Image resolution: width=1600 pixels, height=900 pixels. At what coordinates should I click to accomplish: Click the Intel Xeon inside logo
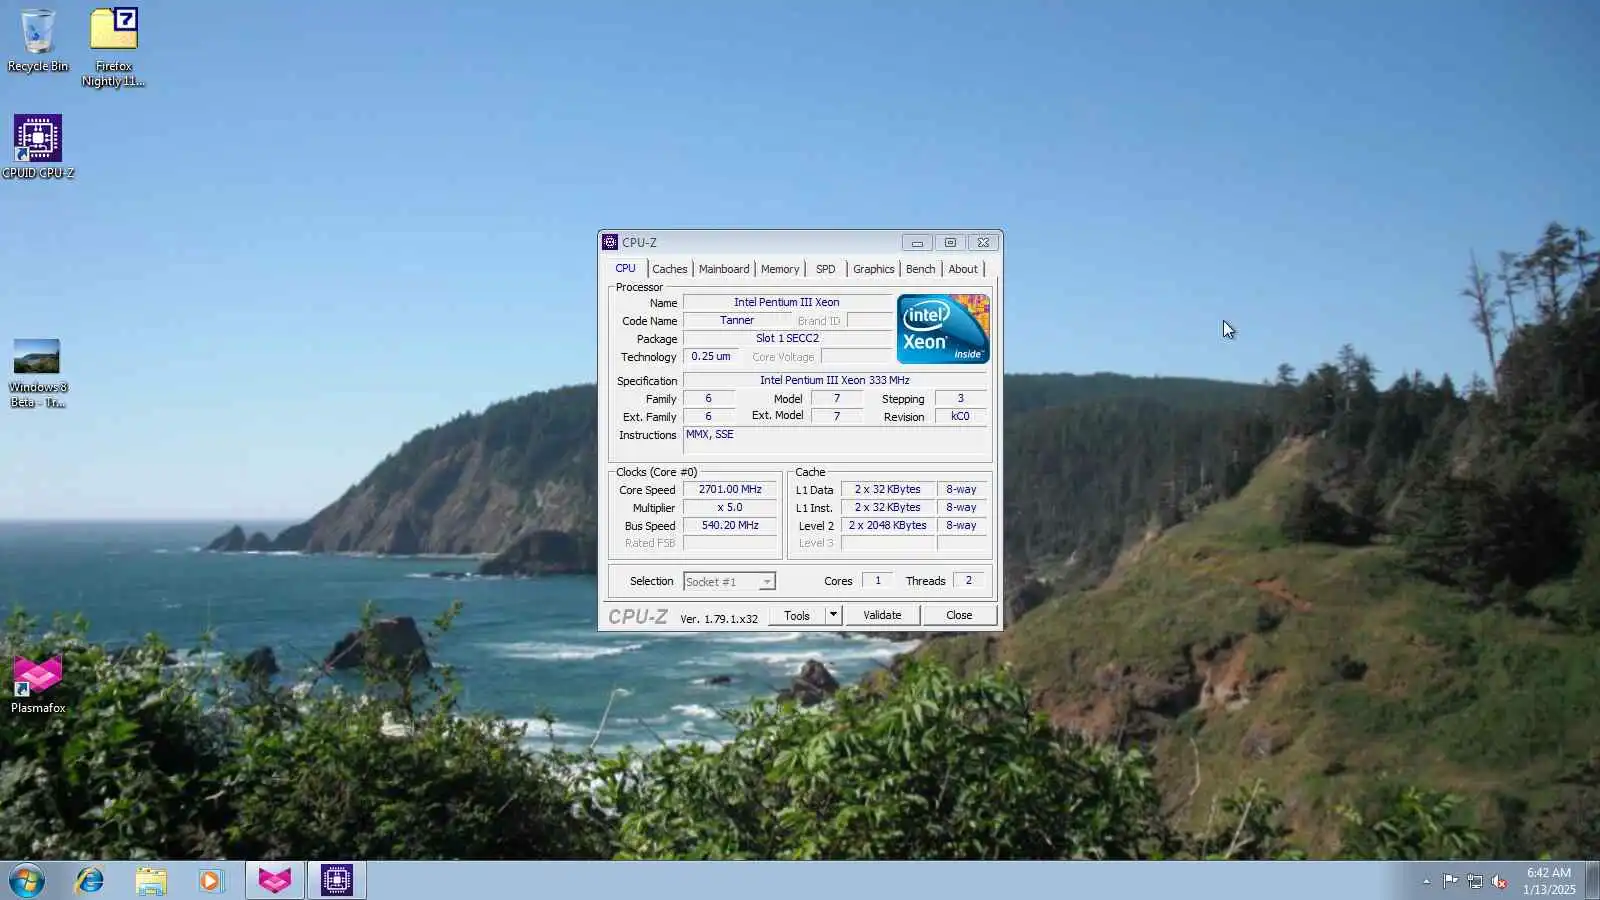[x=943, y=329]
